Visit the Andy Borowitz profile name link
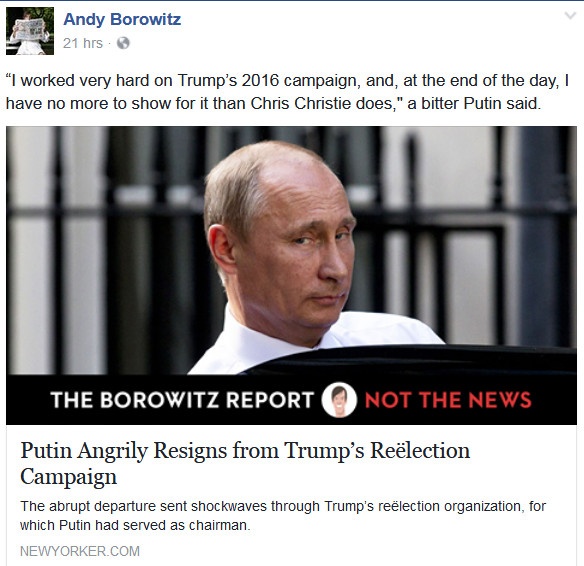 click(122, 19)
